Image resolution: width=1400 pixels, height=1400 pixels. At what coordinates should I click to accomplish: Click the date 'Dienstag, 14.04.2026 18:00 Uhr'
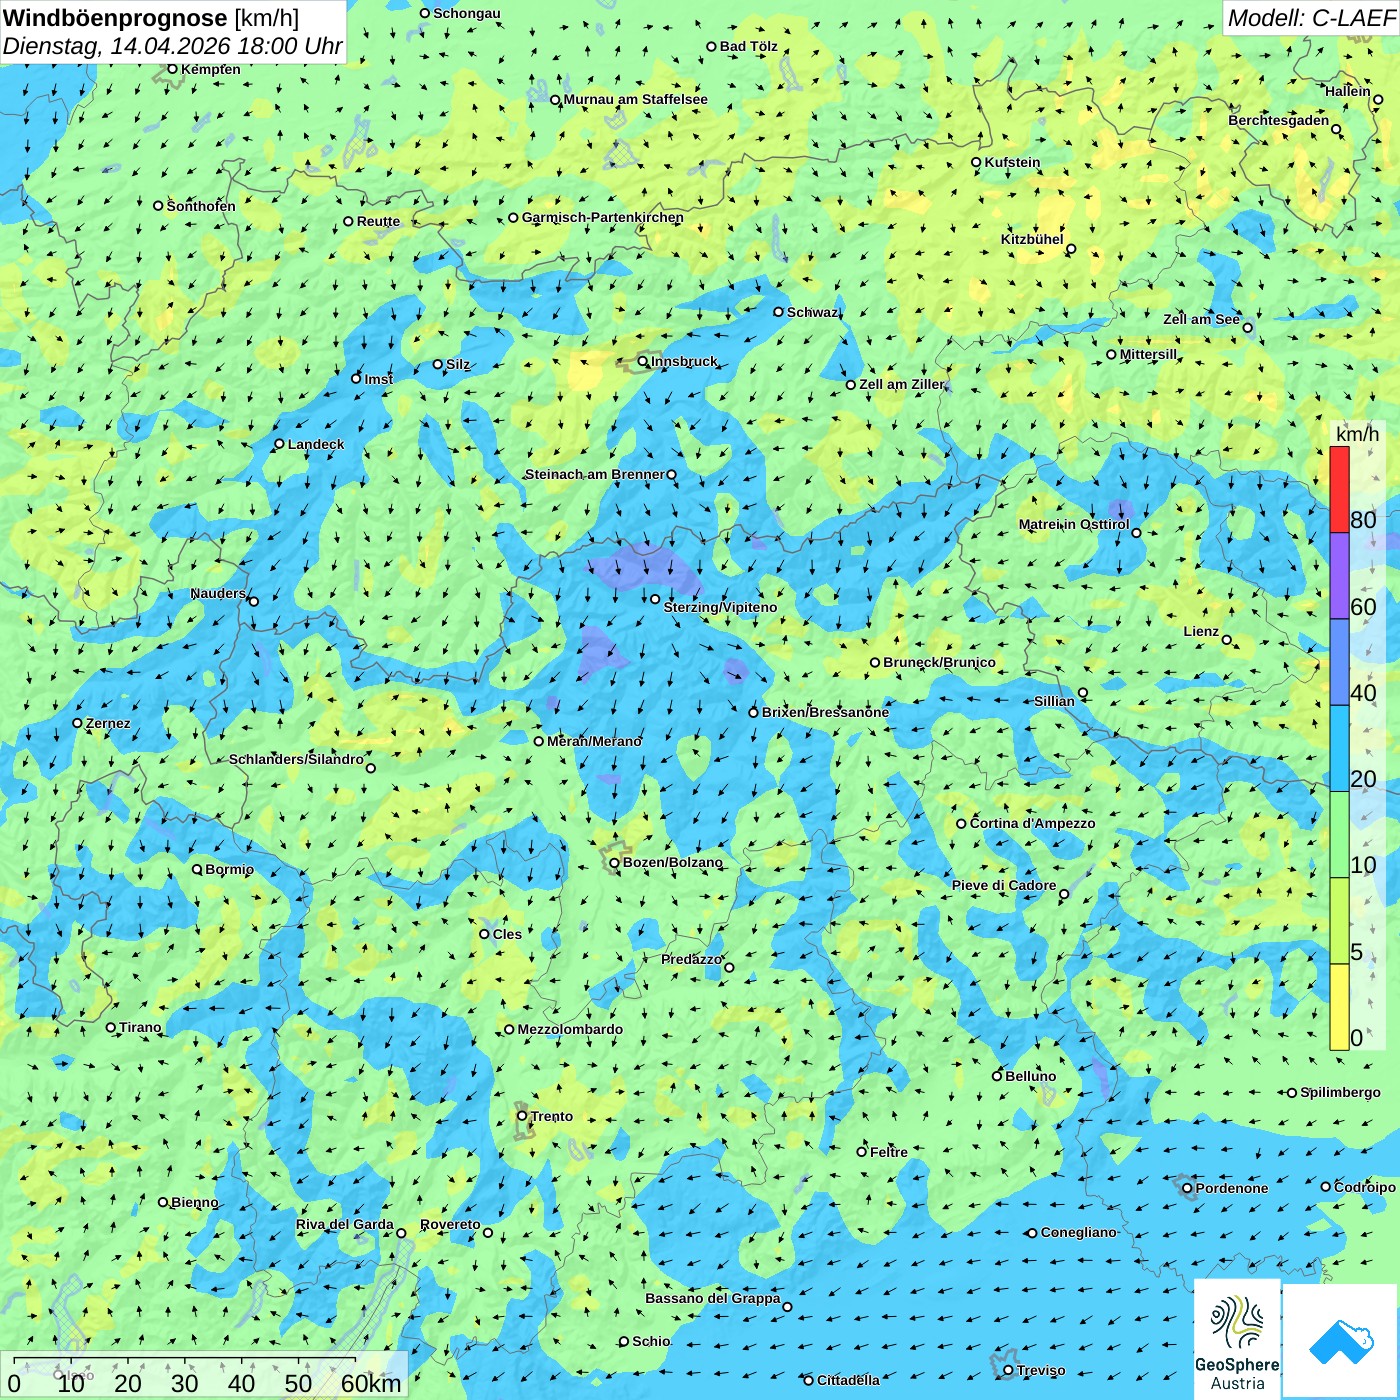click(x=172, y=46)
